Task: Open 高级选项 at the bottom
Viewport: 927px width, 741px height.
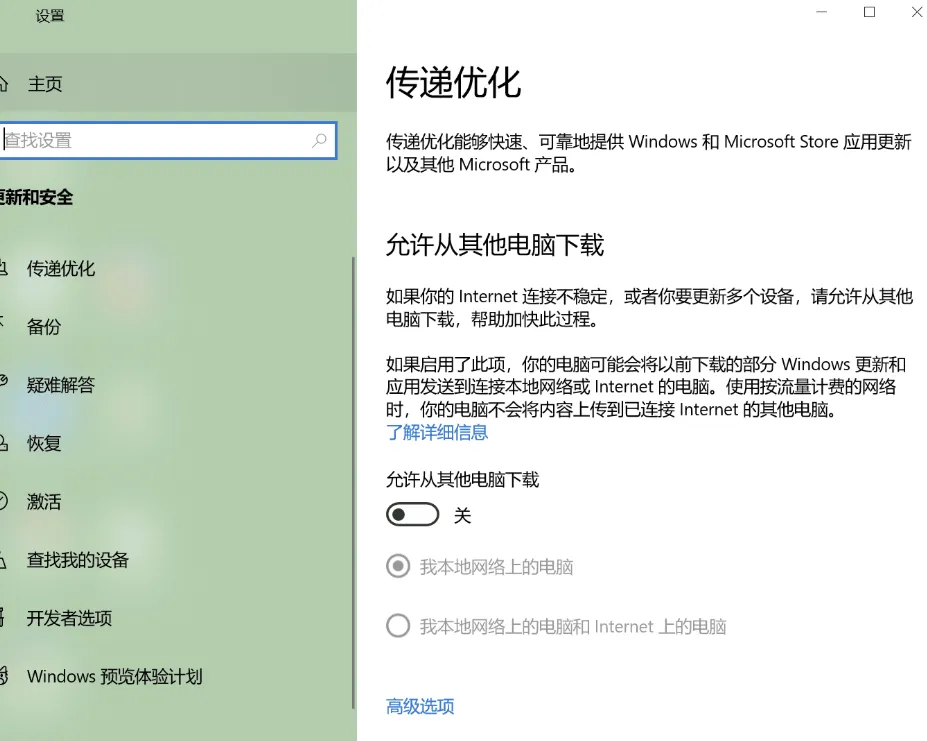Action: [x=419, y=706]
